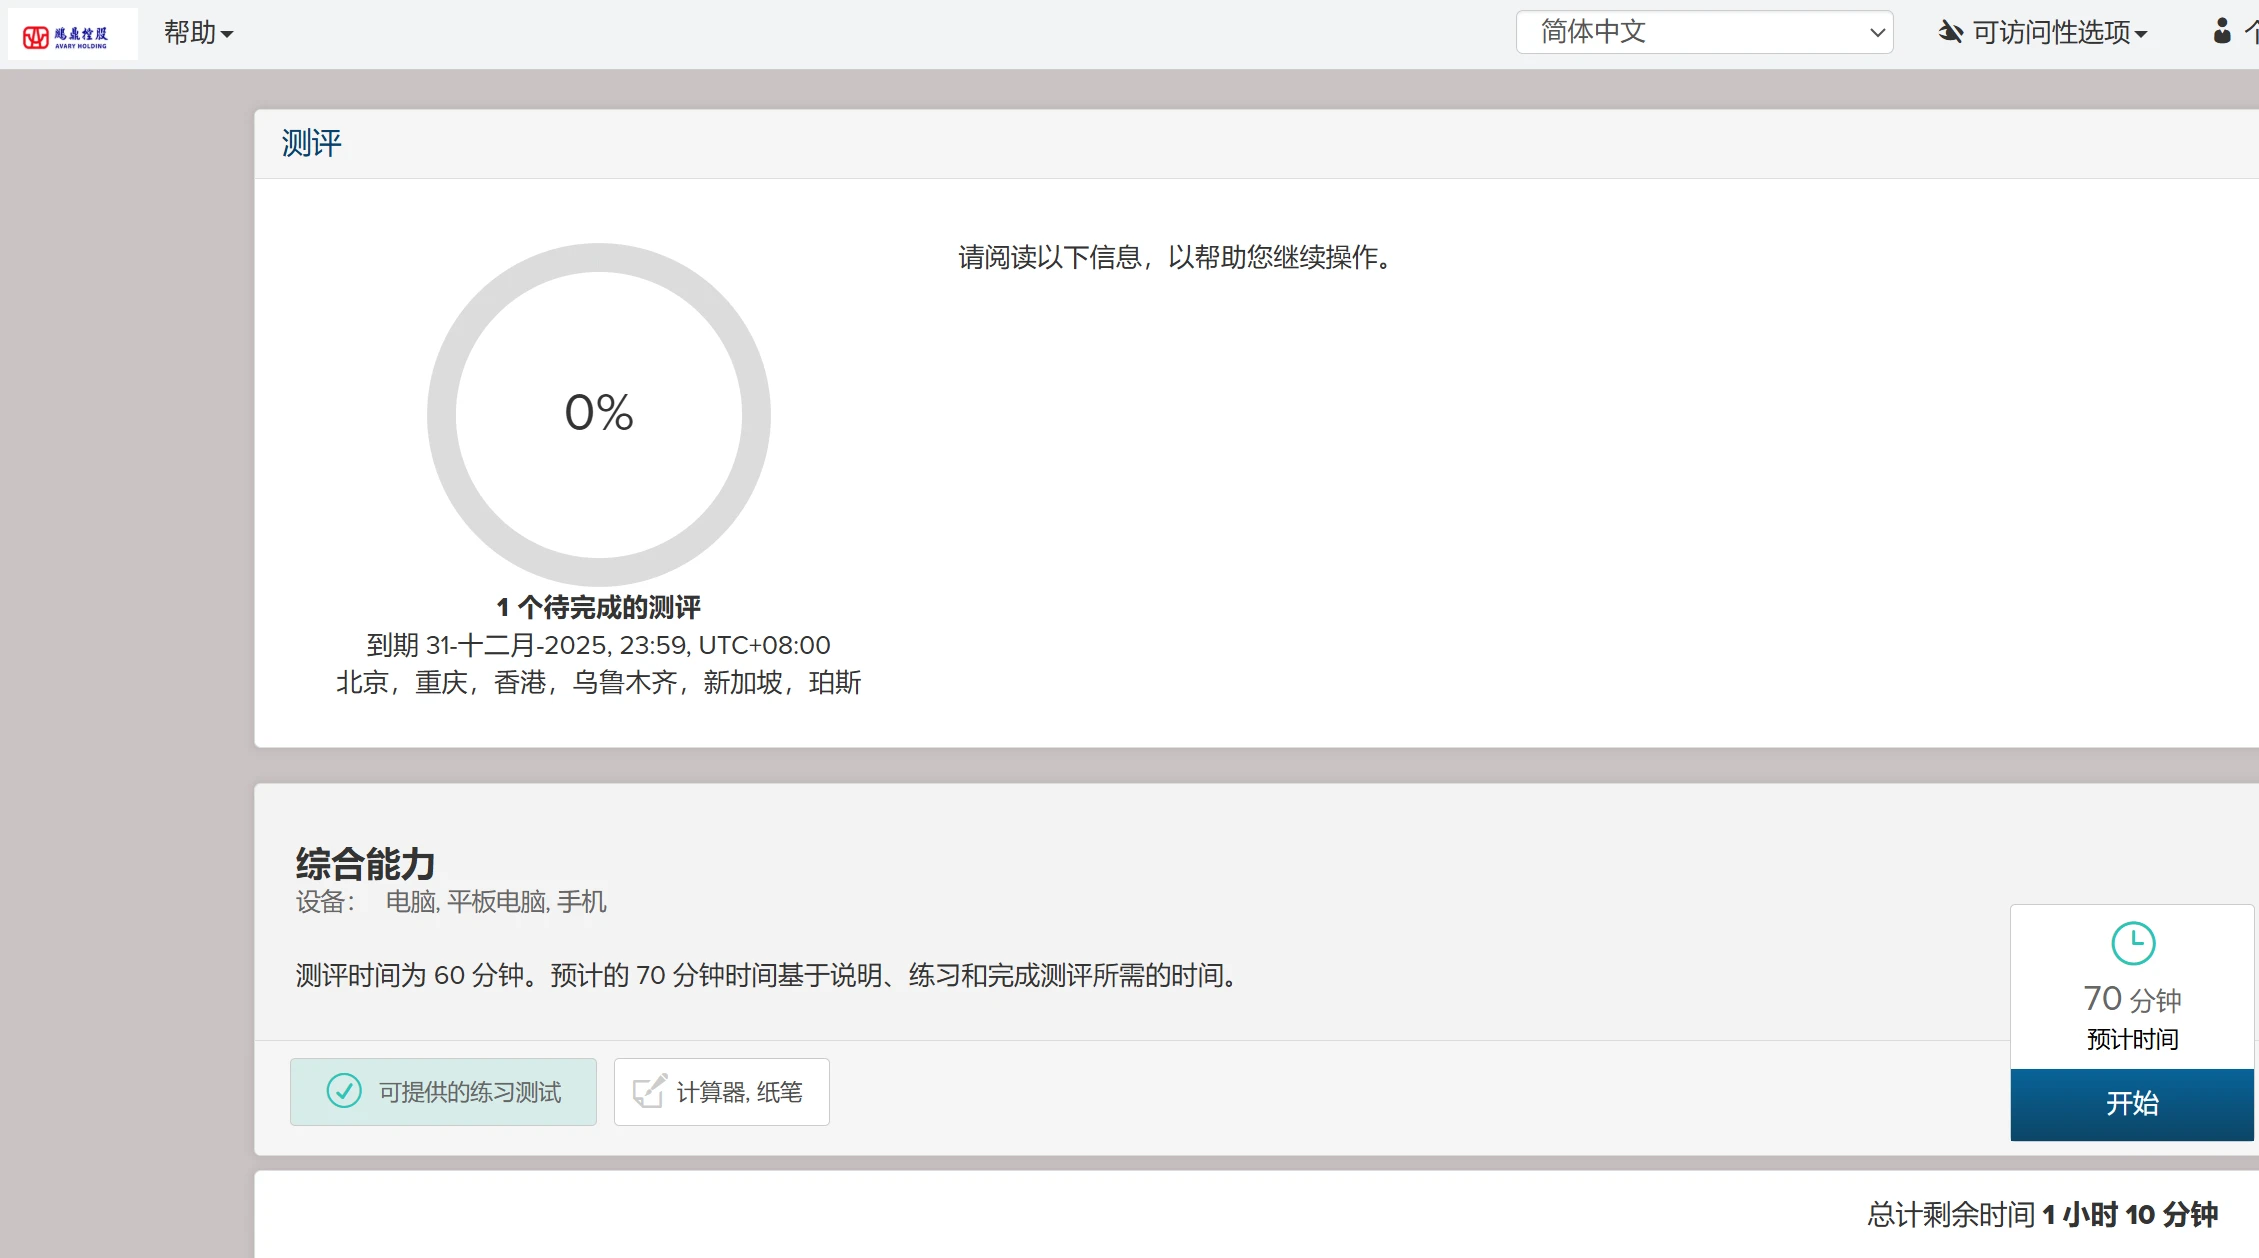The width and height of the screenshot is (2259, 1258).
Task: Click the user profile person icon
Action: [2221, 31]
